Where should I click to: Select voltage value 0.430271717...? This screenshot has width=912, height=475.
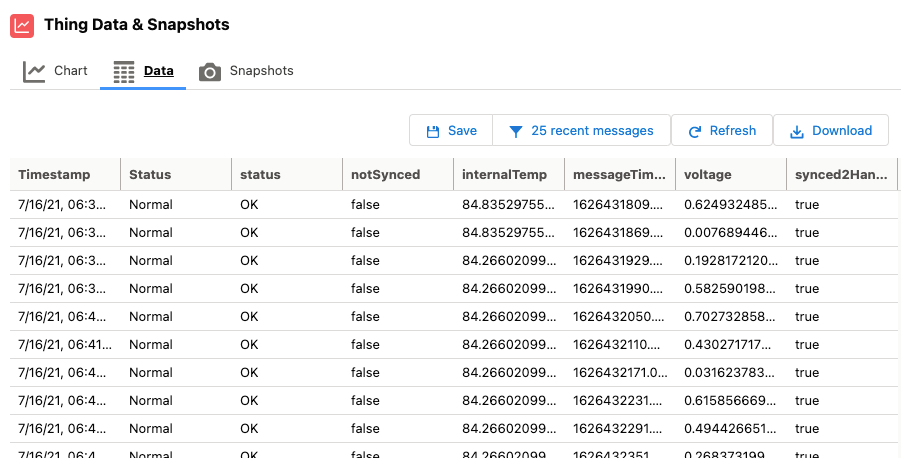coord(727,344)
